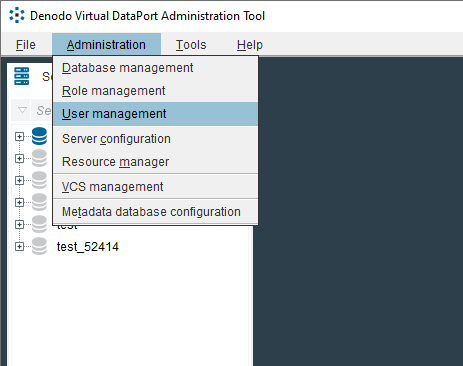Select the test_52414 database icon
This screenshot has width=463, height=366.
39,246
